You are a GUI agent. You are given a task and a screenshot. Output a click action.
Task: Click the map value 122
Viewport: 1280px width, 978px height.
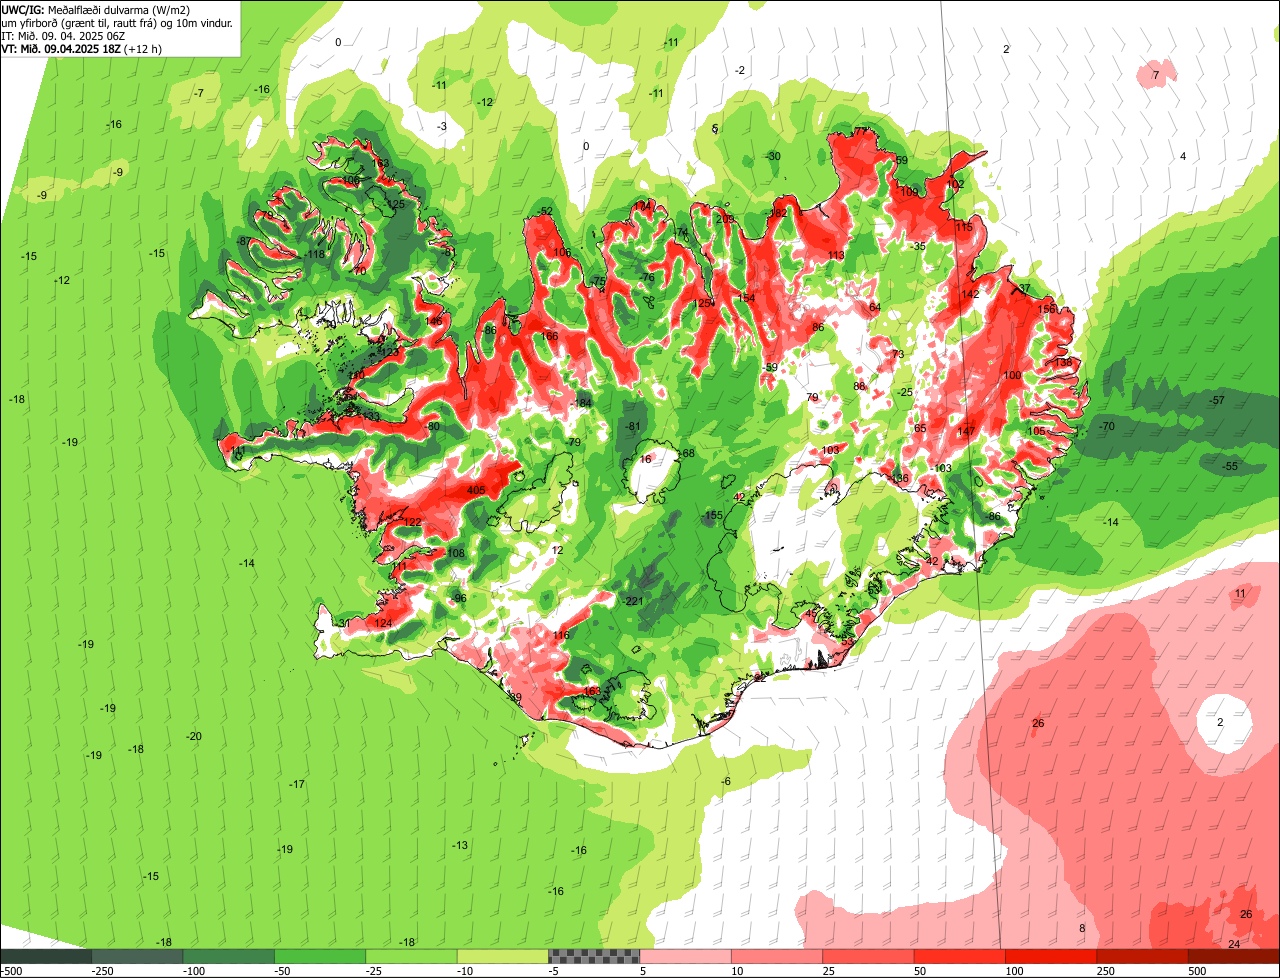click(x=413, y=523)
